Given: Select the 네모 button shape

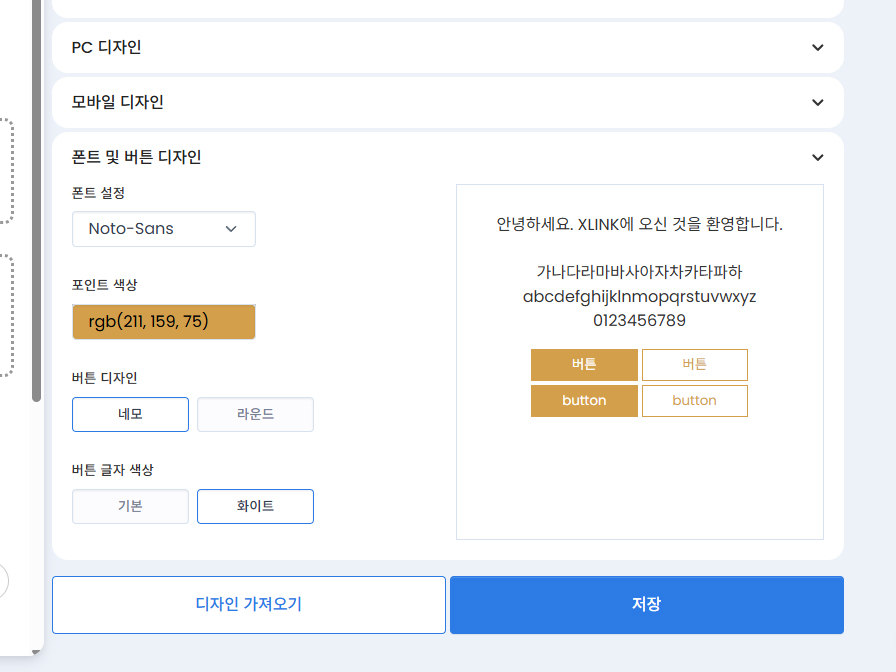Looking at the screenshot, I should click(130, 415).
